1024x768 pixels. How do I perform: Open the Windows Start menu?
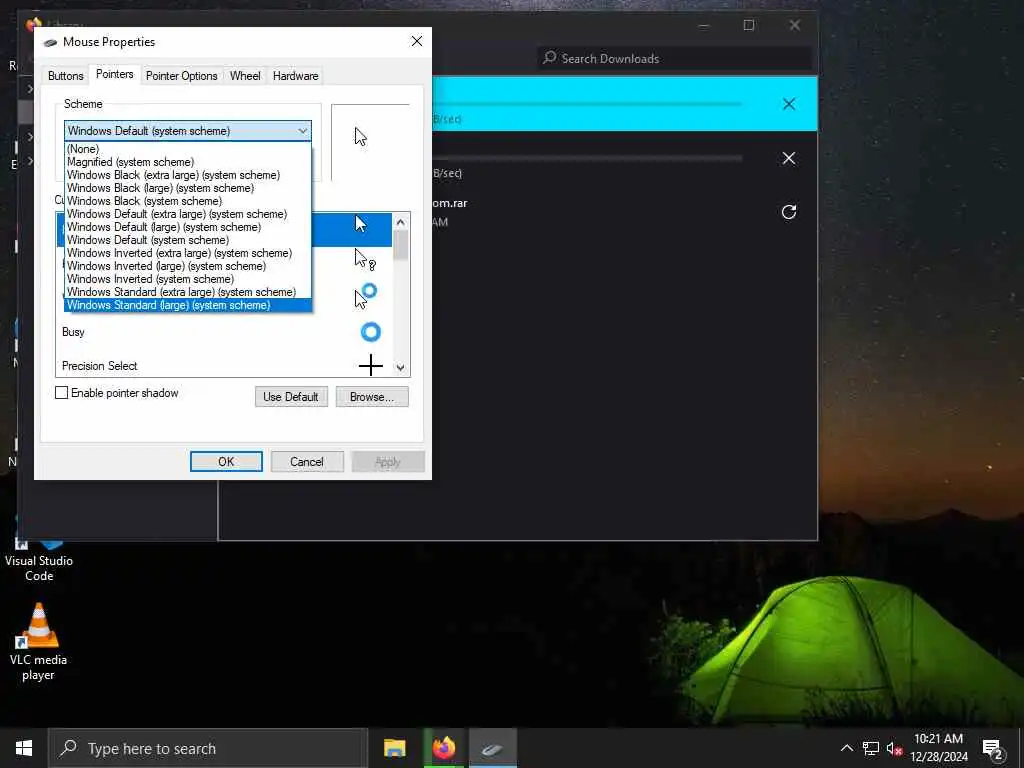click(x=24, y=748)
